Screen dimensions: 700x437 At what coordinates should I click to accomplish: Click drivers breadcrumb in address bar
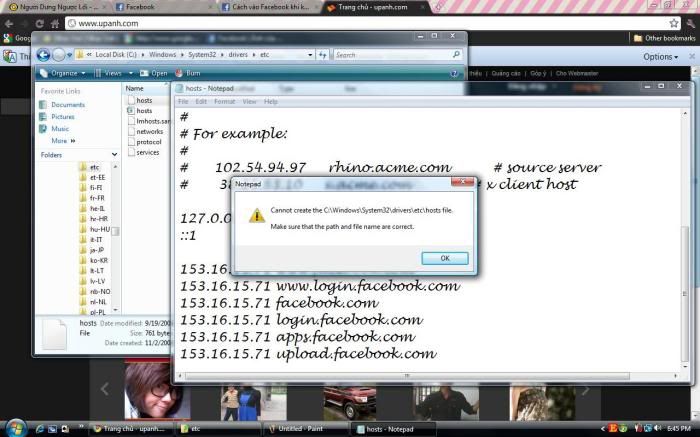pyautogui.click(x=238, y=54)
